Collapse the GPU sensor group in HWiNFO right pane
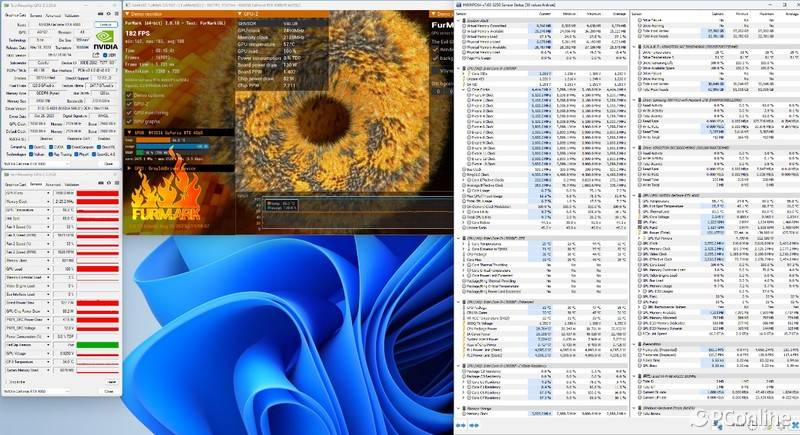 pos(634,196)
